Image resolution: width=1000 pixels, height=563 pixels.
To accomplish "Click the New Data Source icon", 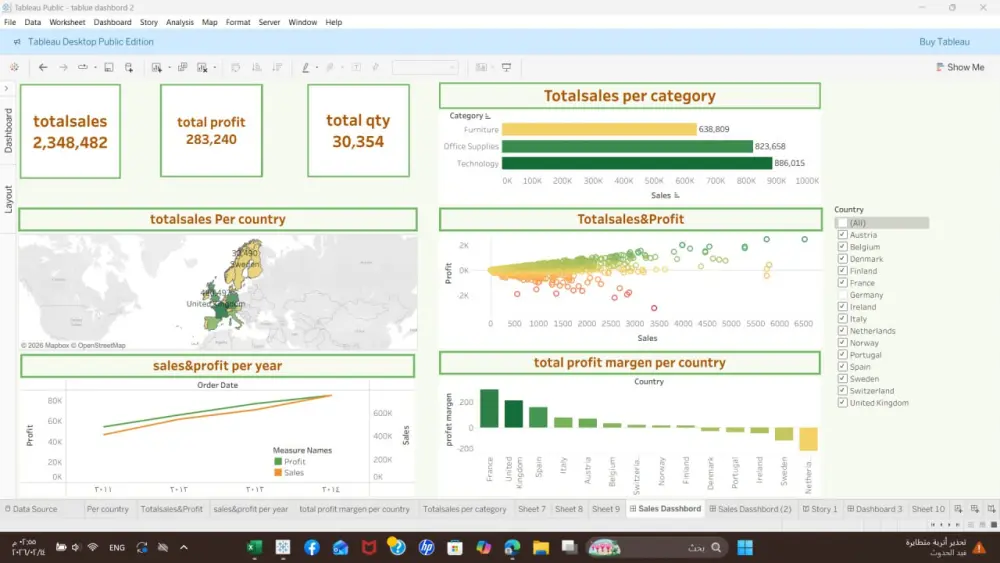I will [129, 67].
